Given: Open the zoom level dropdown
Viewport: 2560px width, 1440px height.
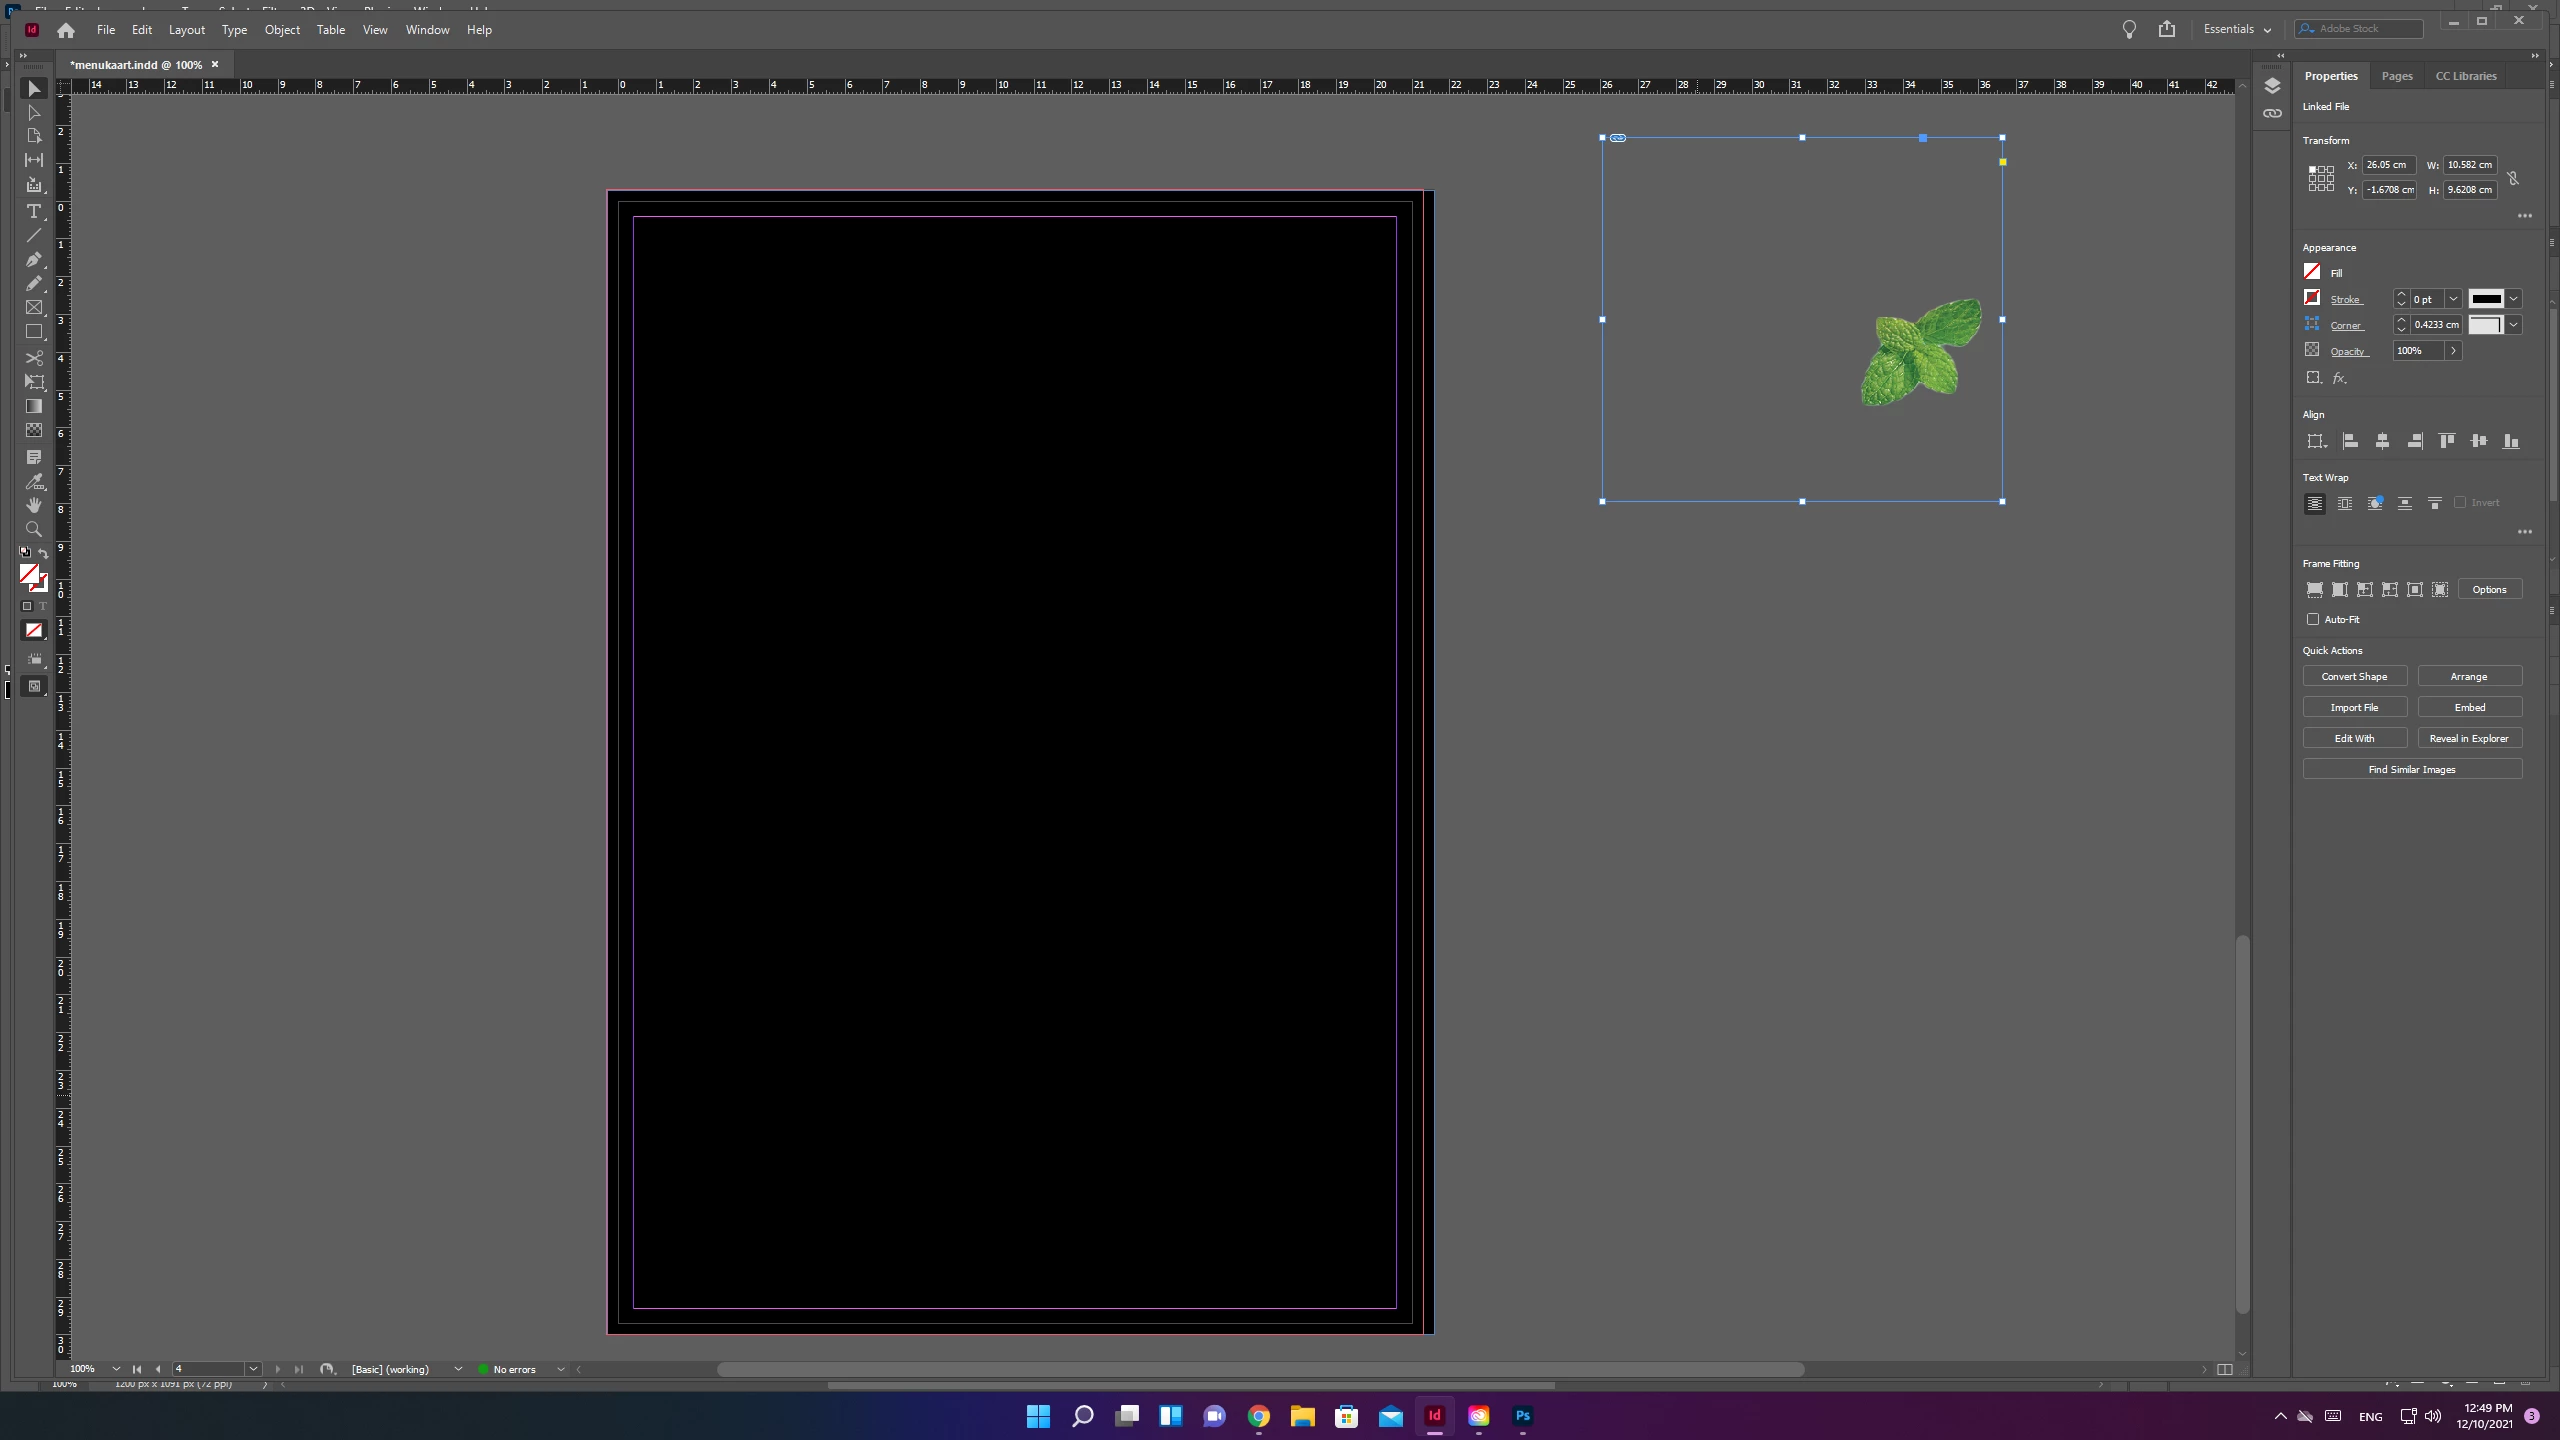Looking at the screenshot, I should click(116, 1369).
